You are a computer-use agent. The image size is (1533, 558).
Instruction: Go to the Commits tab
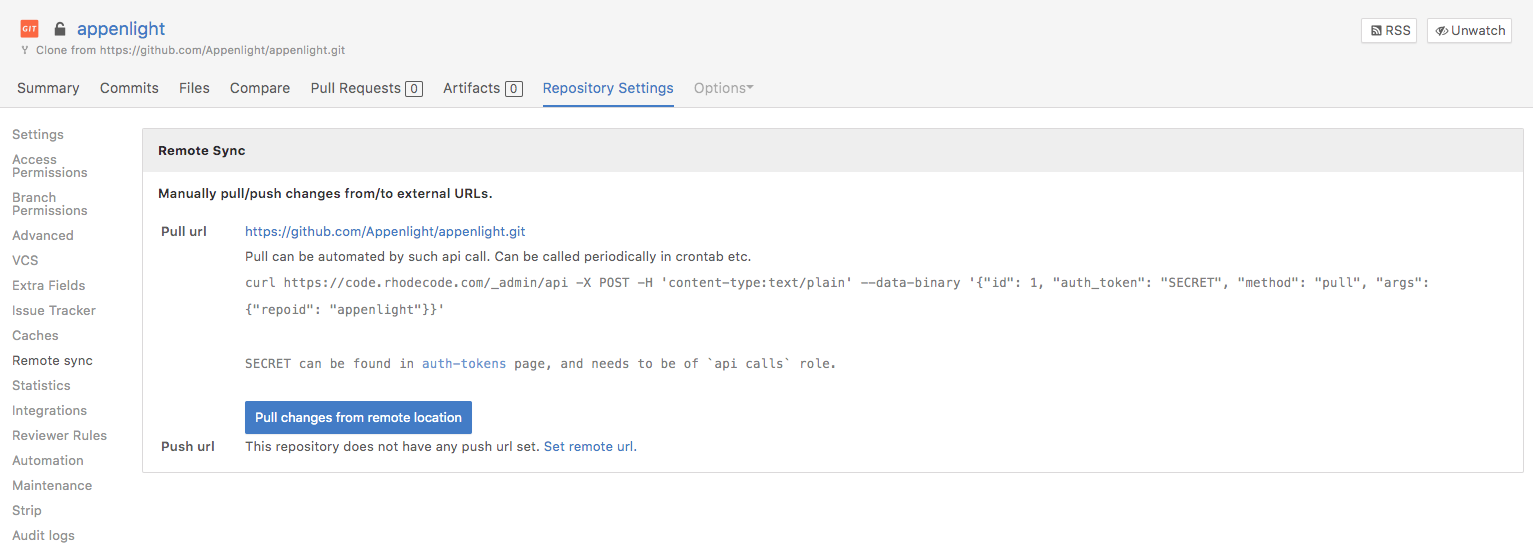coord(129,88)
